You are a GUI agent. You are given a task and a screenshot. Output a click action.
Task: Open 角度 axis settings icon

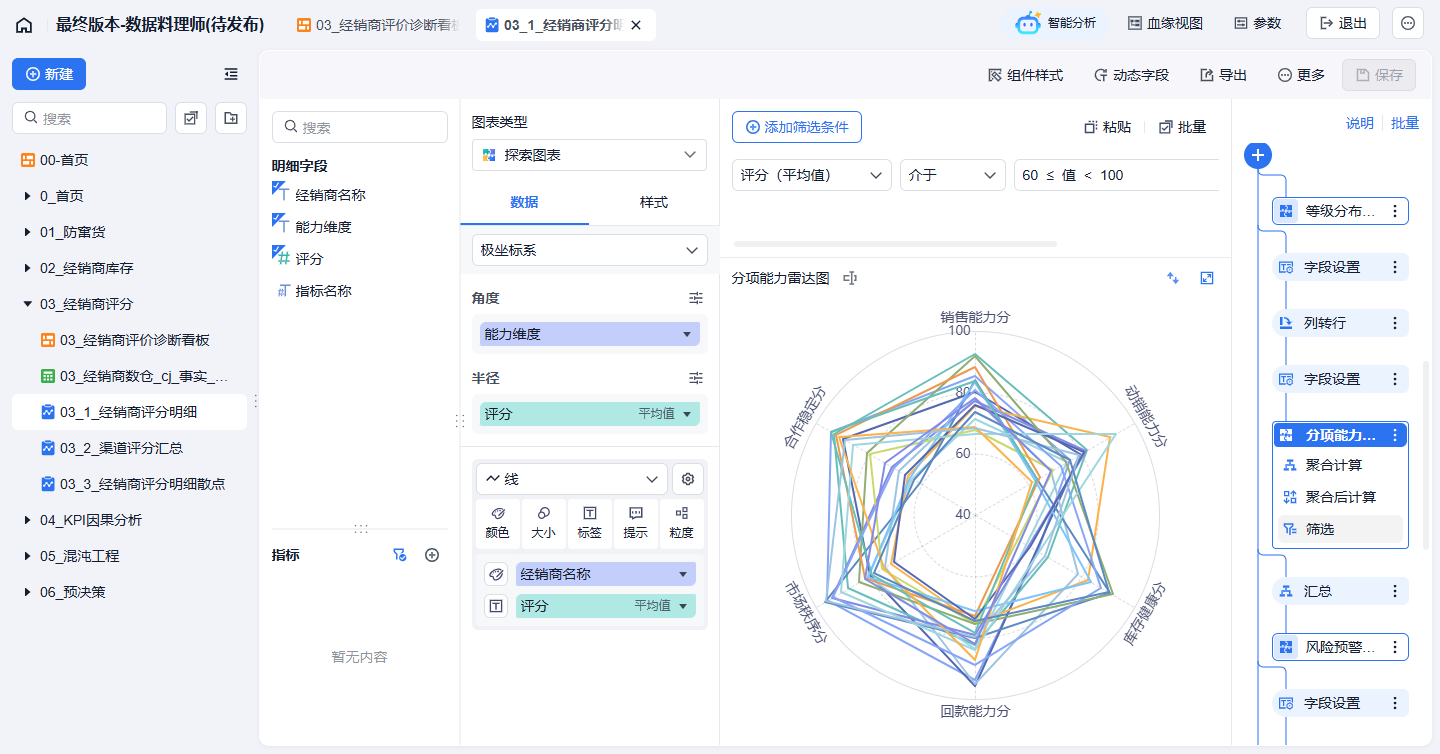pyautogui.click(x=696, y=298)
